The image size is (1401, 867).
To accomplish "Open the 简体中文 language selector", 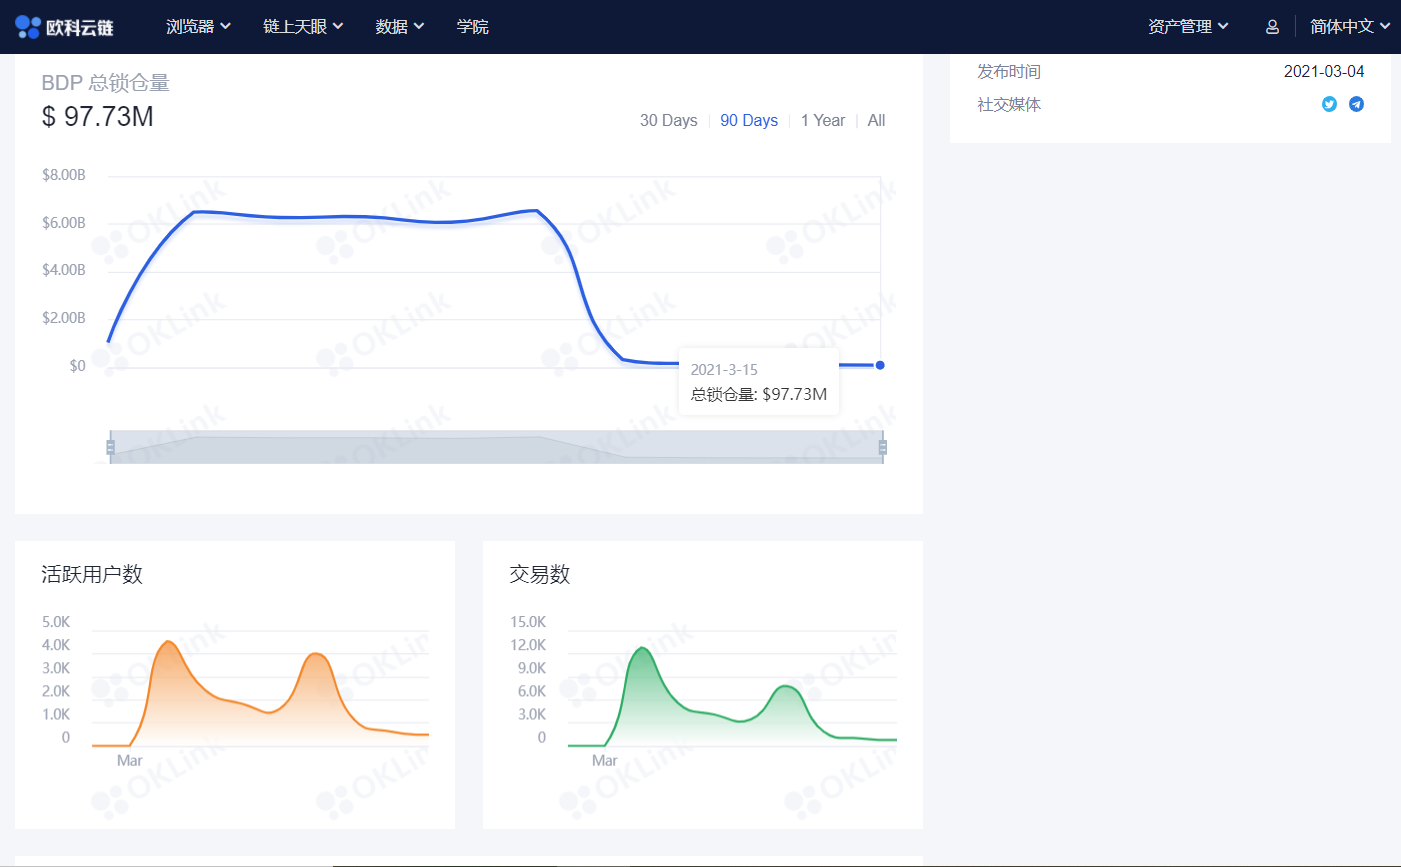I will (x=1348, y=26).
